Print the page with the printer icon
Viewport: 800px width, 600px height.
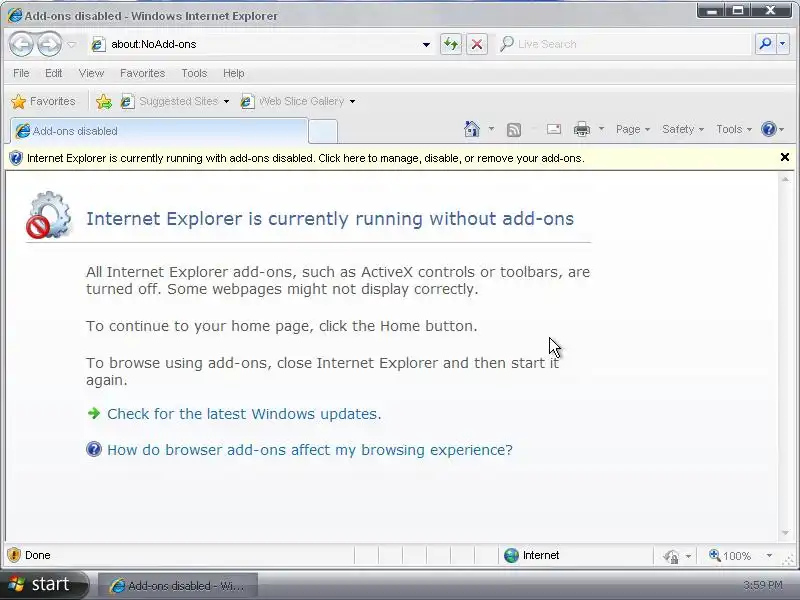pyautogui.click(x=582, y=129)
